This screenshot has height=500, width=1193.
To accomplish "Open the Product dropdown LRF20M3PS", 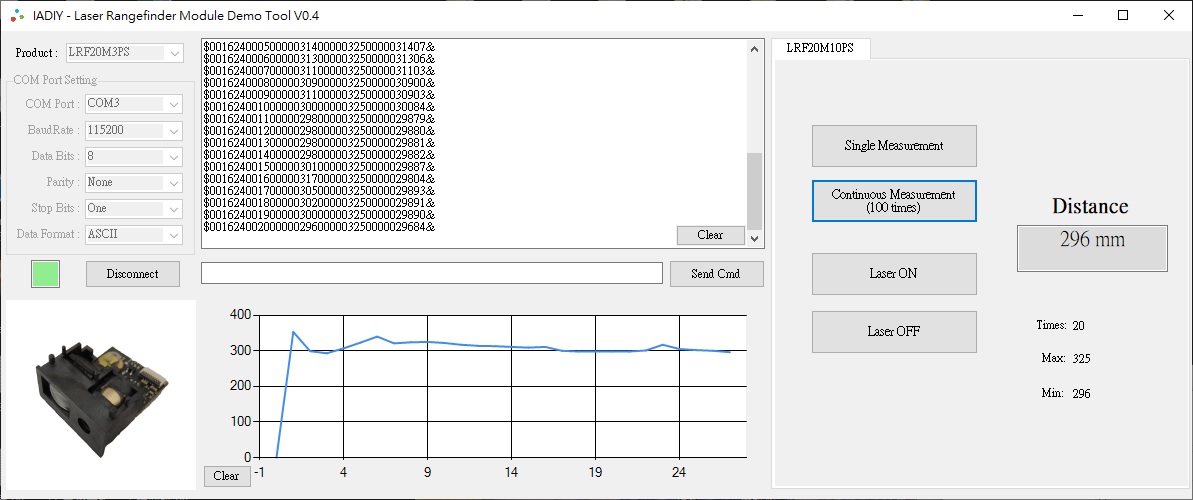I will (125, 53).
